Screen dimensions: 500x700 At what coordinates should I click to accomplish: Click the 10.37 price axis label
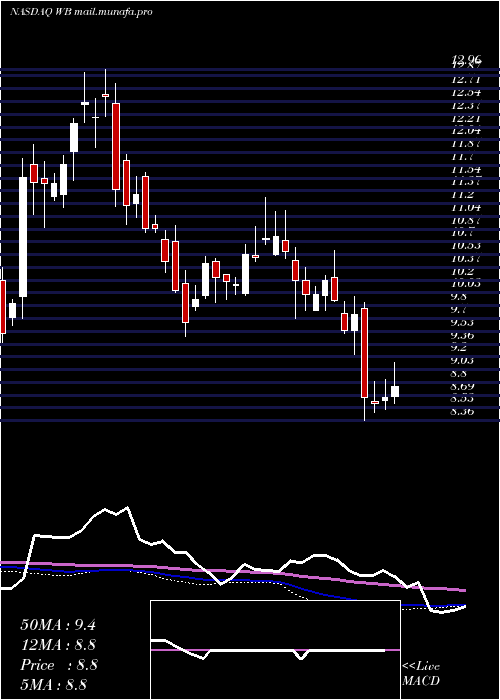click(466, 258)
